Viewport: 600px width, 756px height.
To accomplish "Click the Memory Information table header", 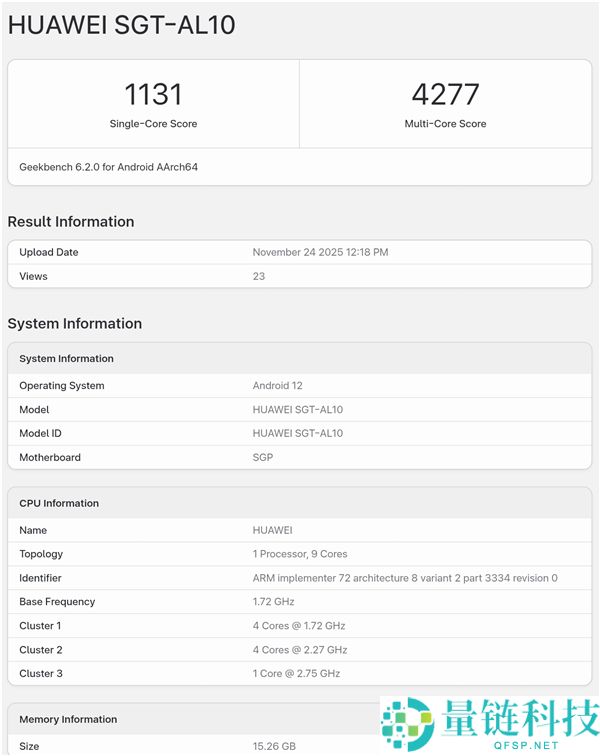I will pyautogui.click(x=68, y=719).
